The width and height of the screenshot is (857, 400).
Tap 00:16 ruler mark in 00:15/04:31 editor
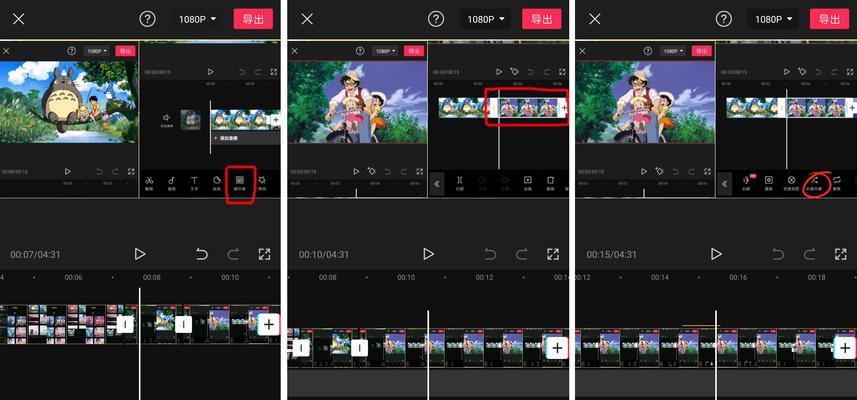point(738,278)
